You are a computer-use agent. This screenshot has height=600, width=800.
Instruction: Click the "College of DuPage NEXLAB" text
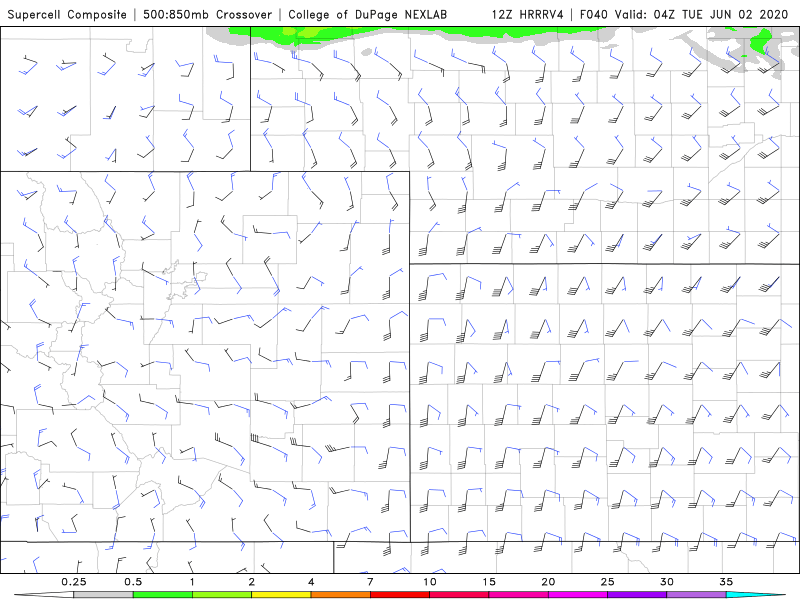367,14
